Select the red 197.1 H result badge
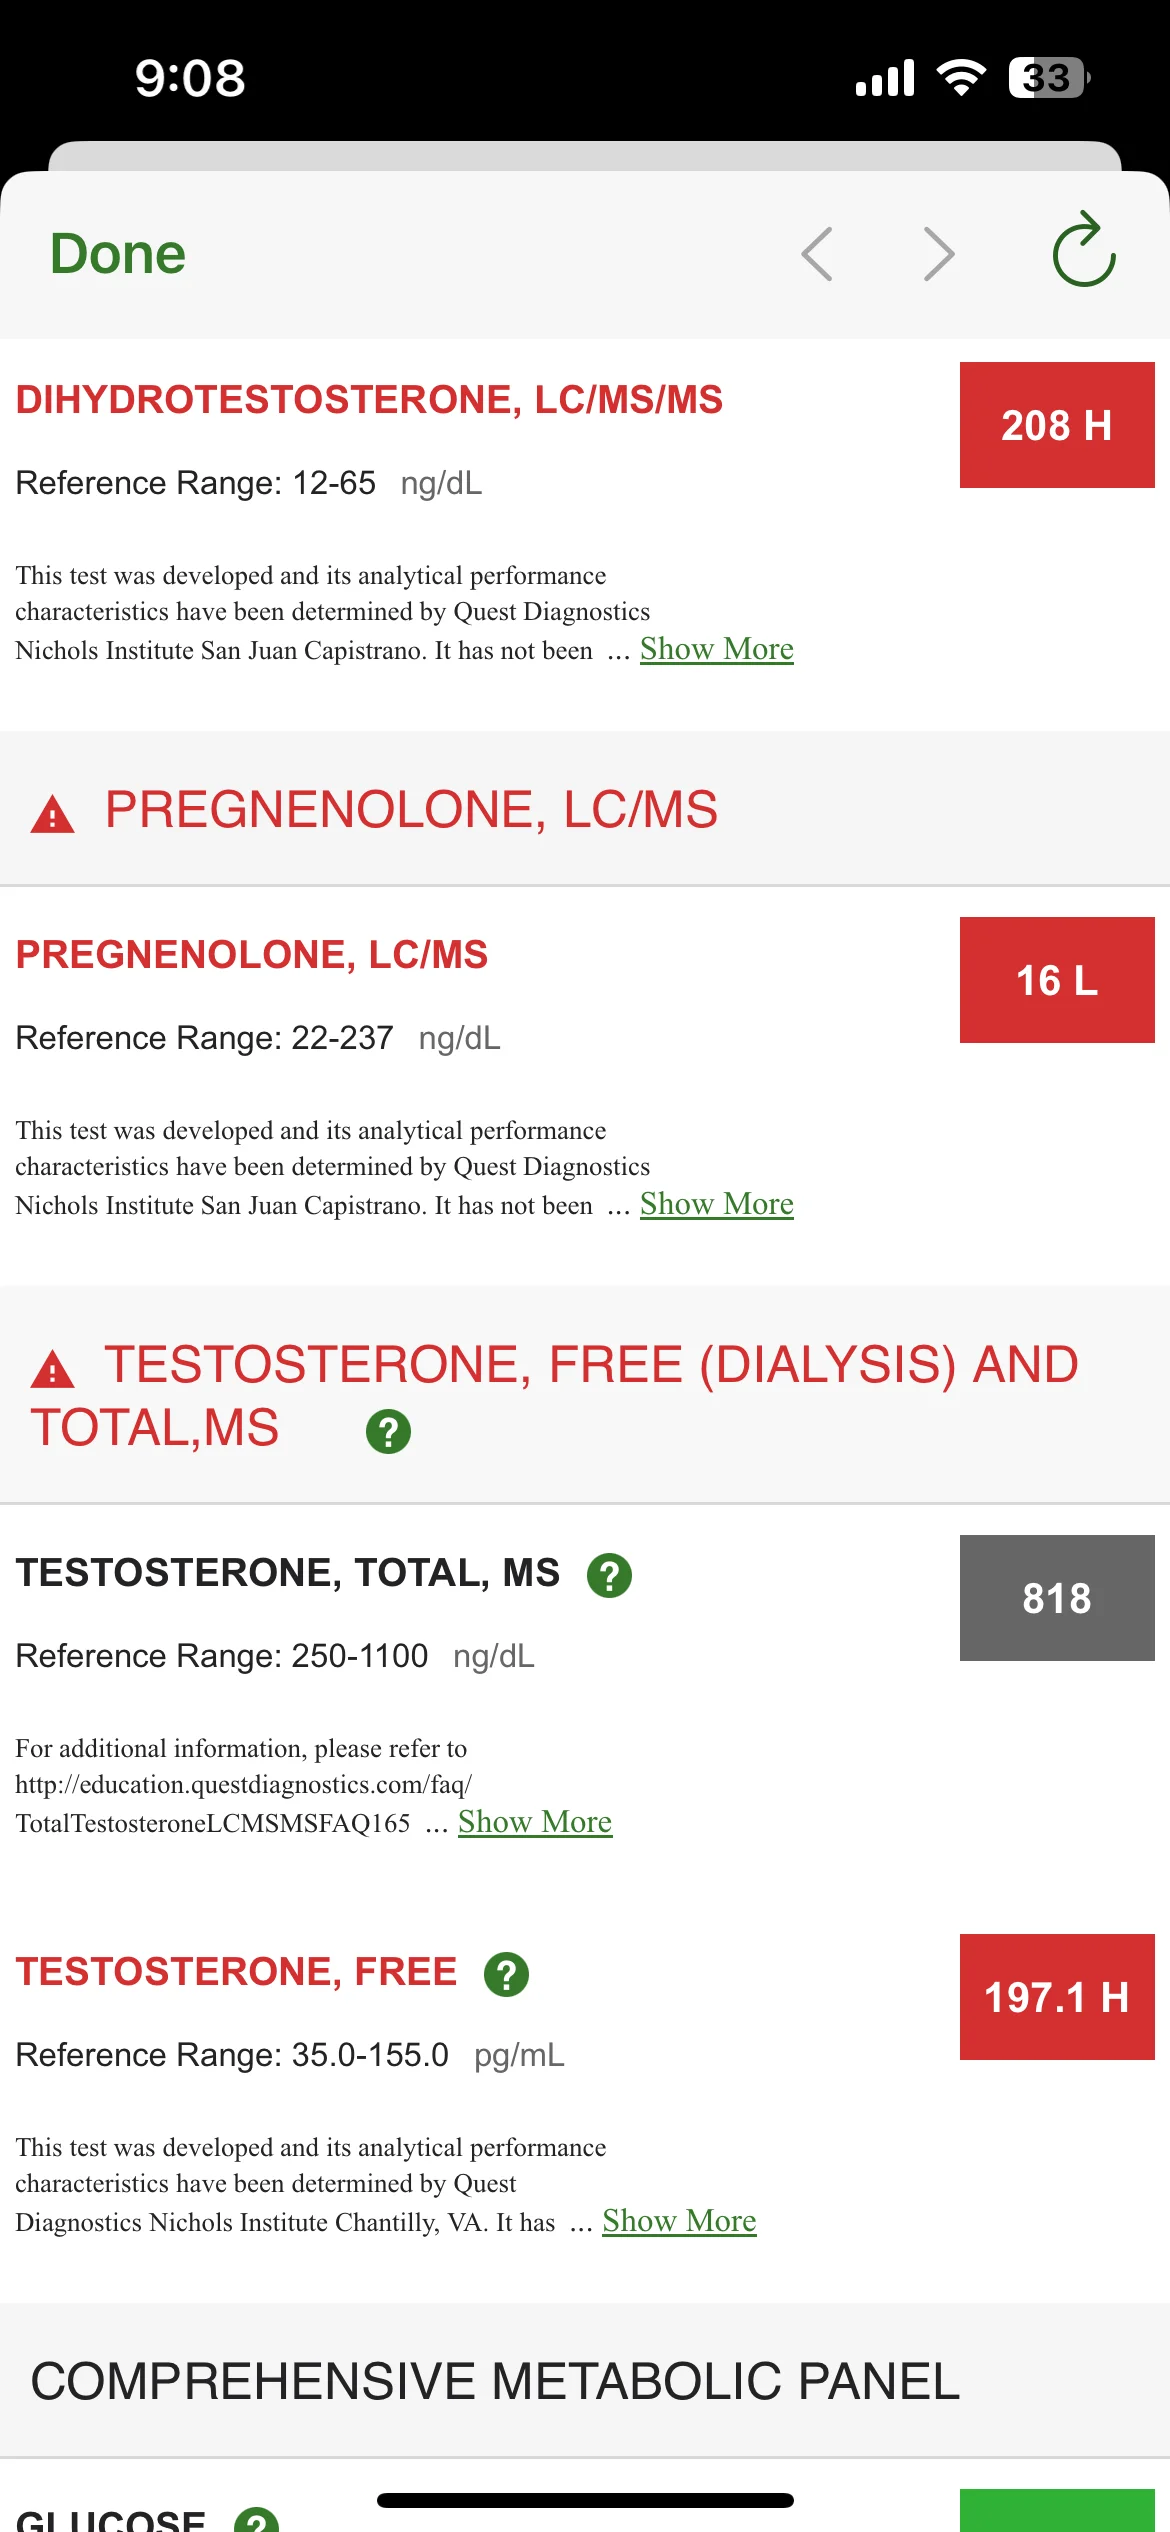This screenshot has width=1170, height=2532. 1057,1997
